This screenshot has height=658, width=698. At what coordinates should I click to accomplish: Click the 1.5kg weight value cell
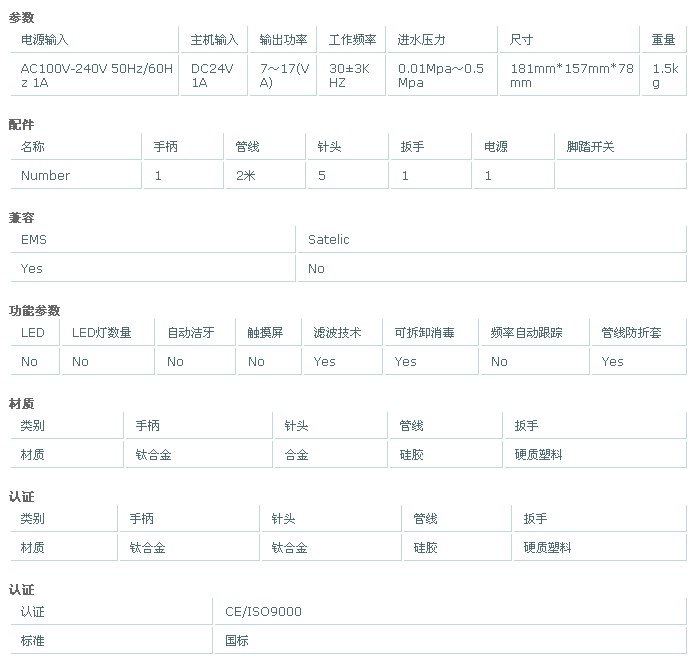pos(665,75)
